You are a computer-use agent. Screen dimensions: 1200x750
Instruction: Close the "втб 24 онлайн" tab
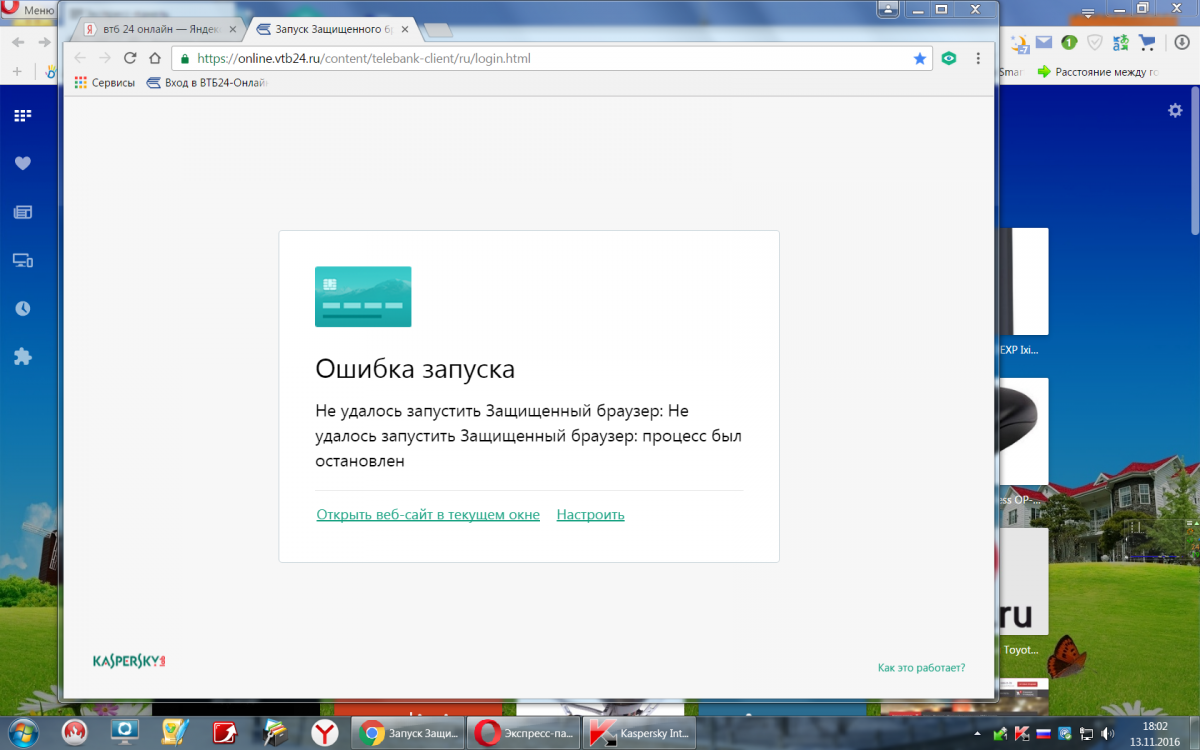(232, 30)
